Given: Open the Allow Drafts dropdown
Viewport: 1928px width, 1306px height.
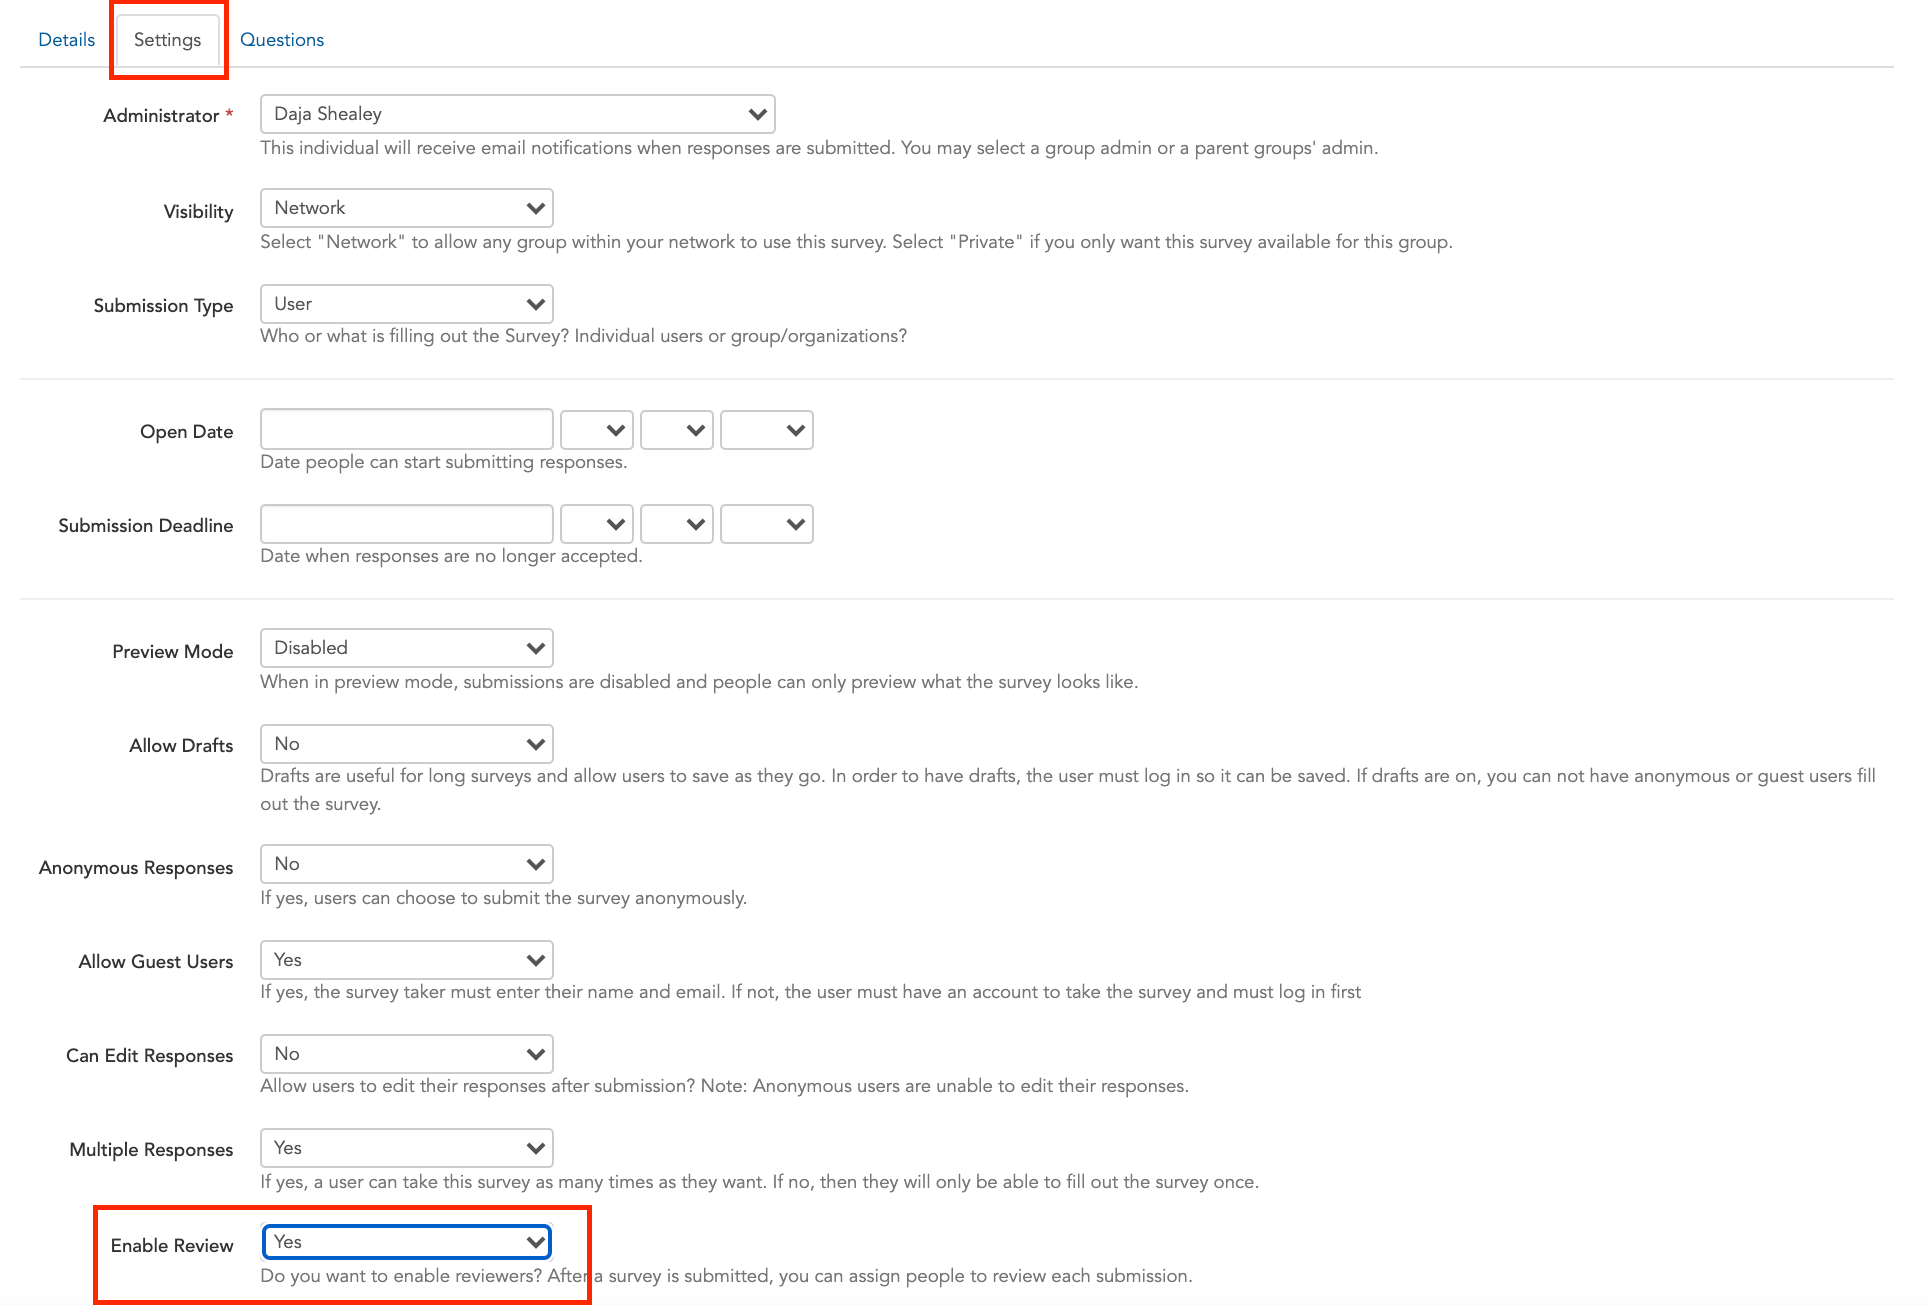Looking at the screenshot, I should click(x=406, y=744).
